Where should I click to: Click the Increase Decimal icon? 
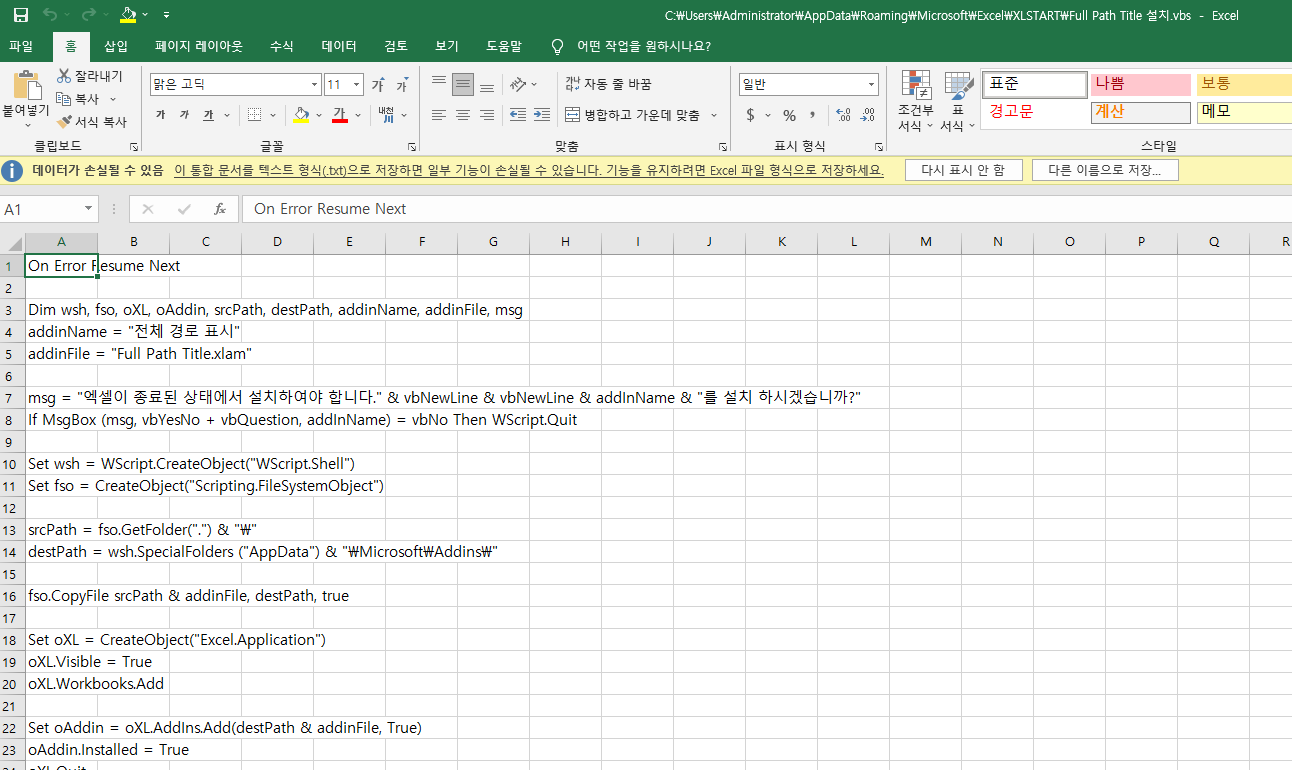click(842, 115)
